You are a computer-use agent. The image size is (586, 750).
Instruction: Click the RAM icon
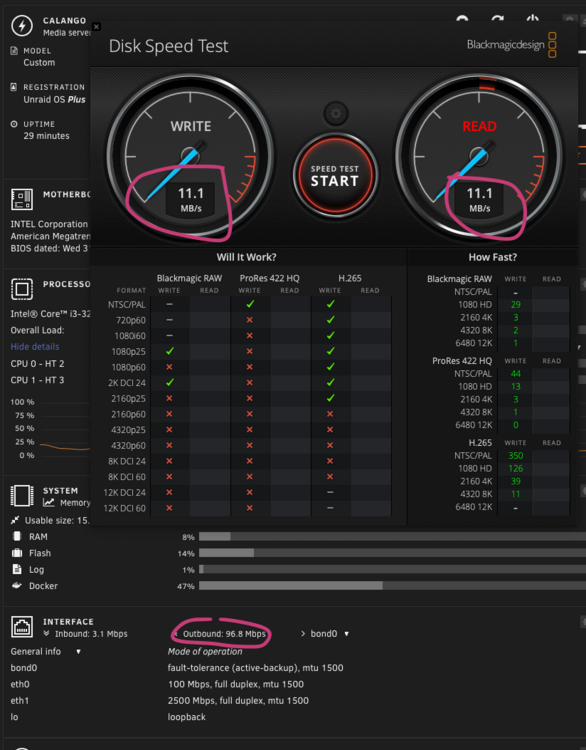[x=17, y=536]
